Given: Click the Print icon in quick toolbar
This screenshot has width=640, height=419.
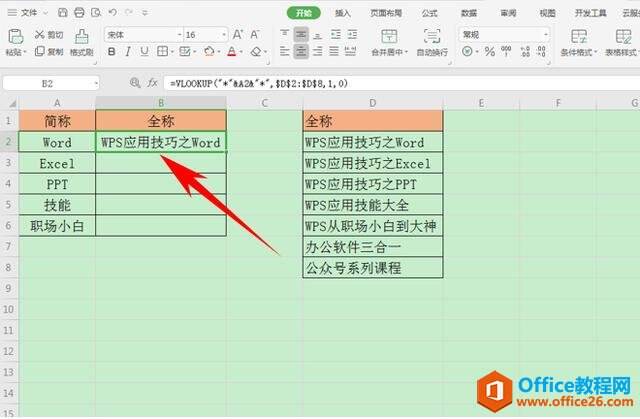Looking at the screenshot, I should [x=79, y=13].
